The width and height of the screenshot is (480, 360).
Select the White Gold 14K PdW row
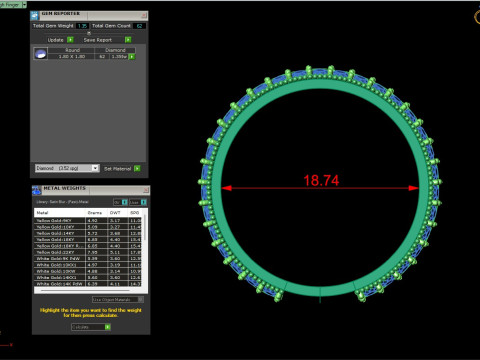[88, 284]
